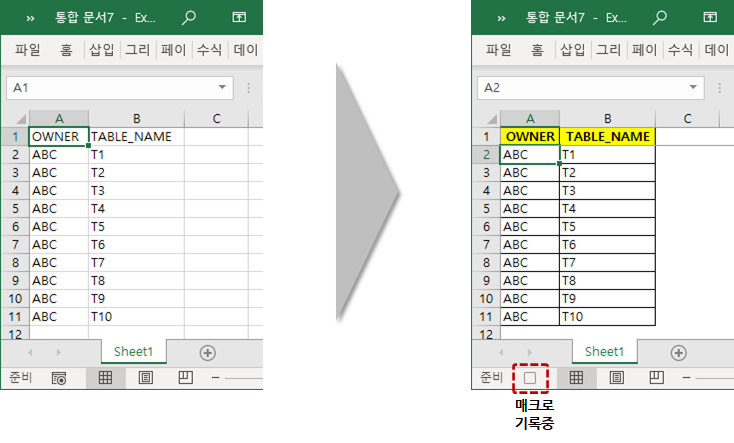Click formula bar dots handle beside A2 name box
Screen dimensions: 734x443
(719, 88)
